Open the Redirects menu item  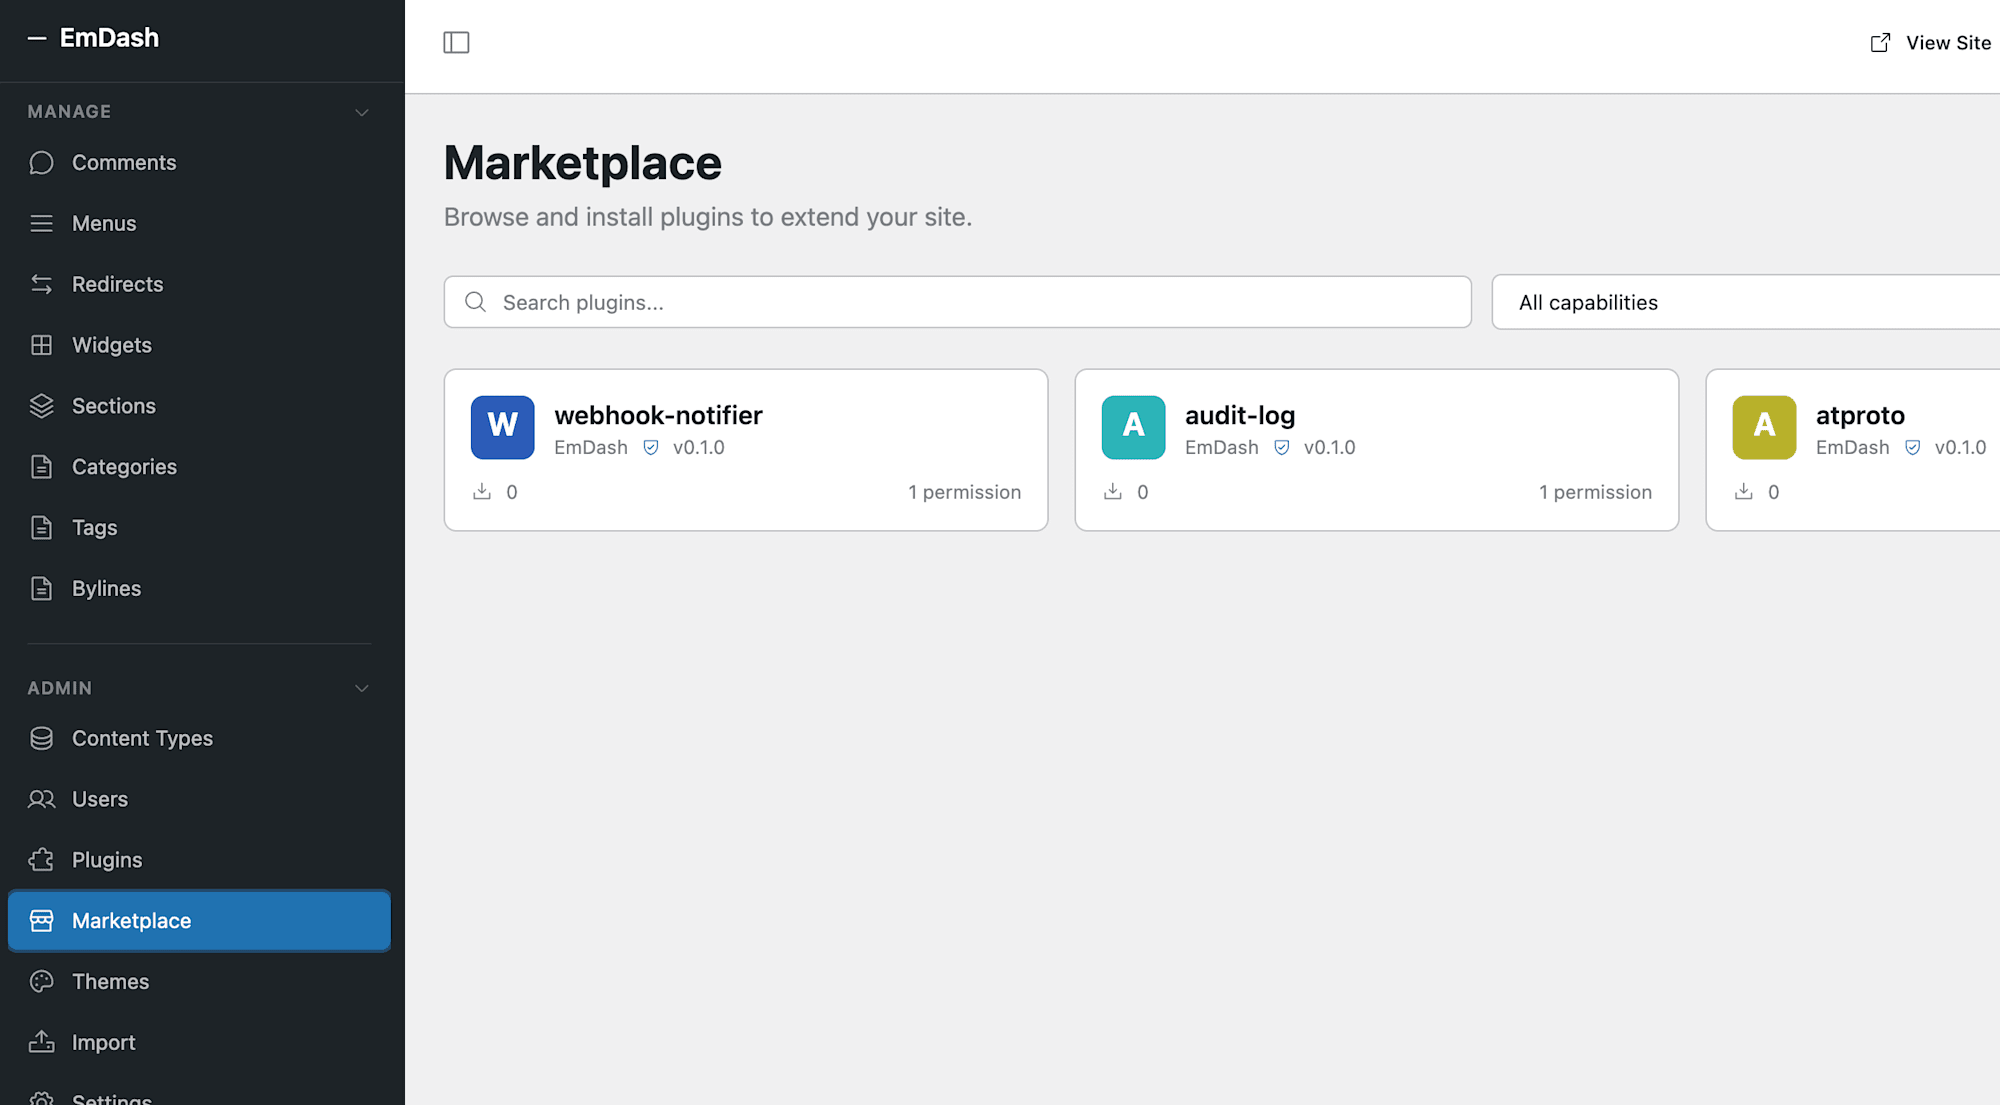(117, 284)
